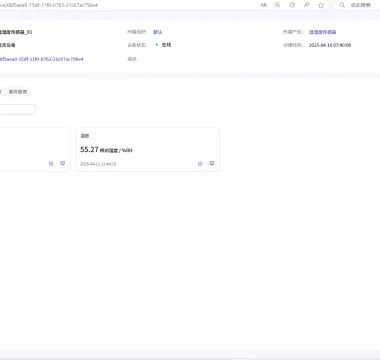Click the read aloud 'A' icon in address bar
This screenshot has height=360, width=380.
point(307,5)
